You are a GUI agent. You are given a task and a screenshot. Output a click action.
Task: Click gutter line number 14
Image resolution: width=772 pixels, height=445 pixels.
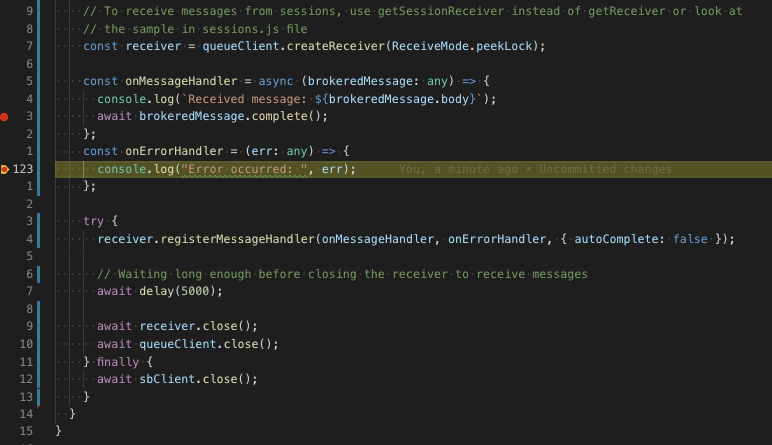(26, 414)
